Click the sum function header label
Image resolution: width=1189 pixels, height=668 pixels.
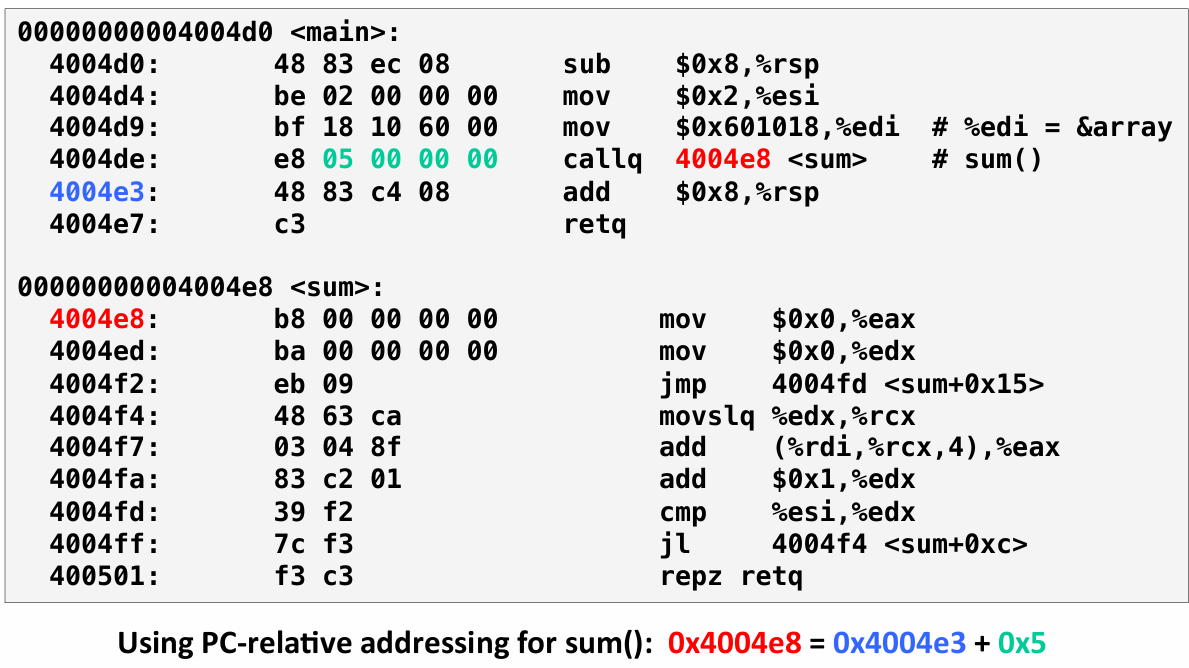200,288
